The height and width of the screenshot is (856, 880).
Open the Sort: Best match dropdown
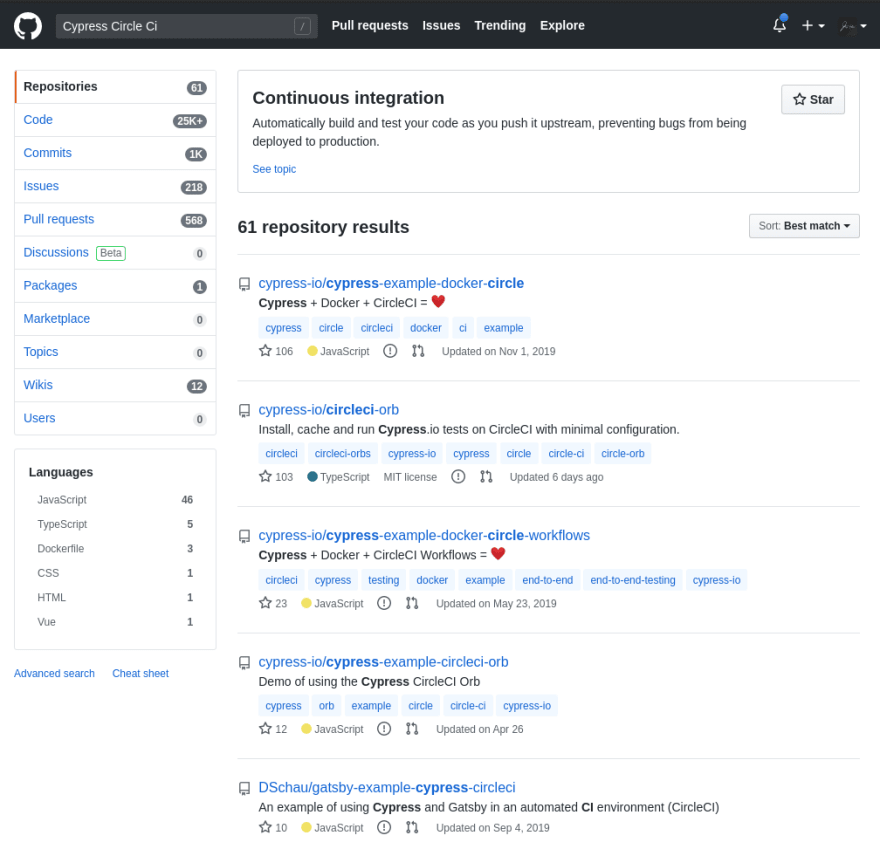point(804,226)
